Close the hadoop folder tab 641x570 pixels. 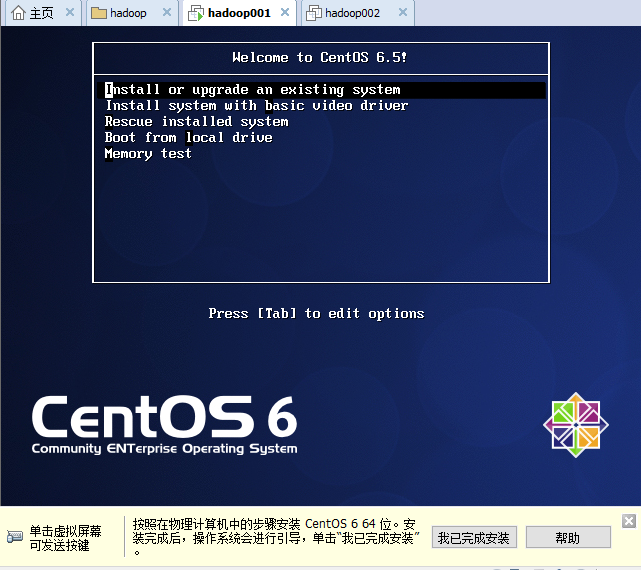pyautogui.click(x=167, y=13)
